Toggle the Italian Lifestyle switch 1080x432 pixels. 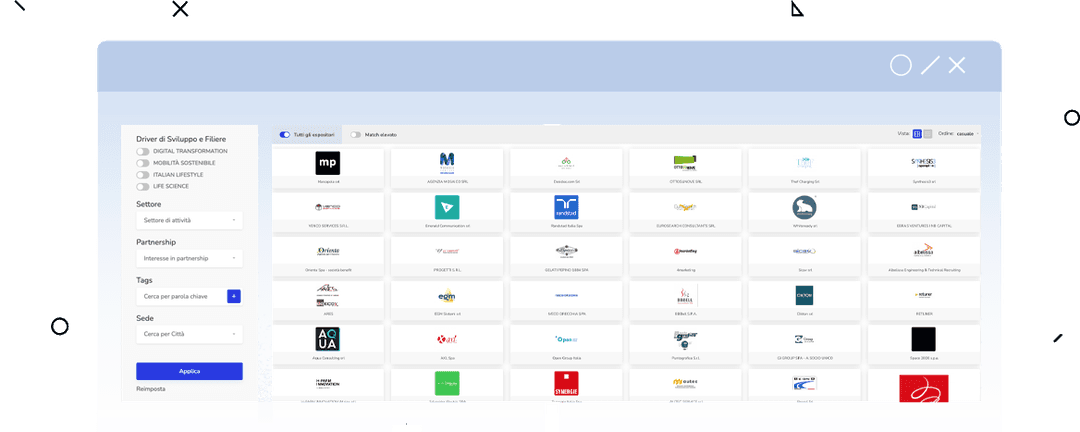(x=143, y=175)
